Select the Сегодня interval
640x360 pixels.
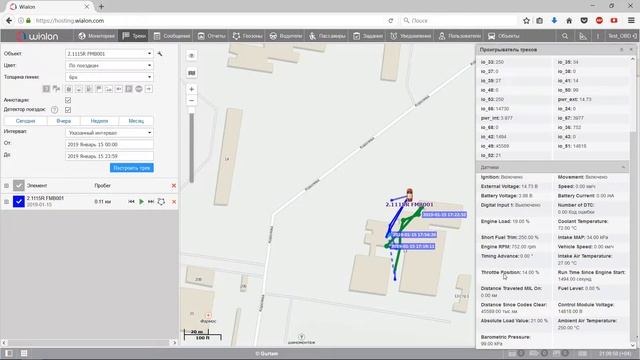(x=25, y=121)
